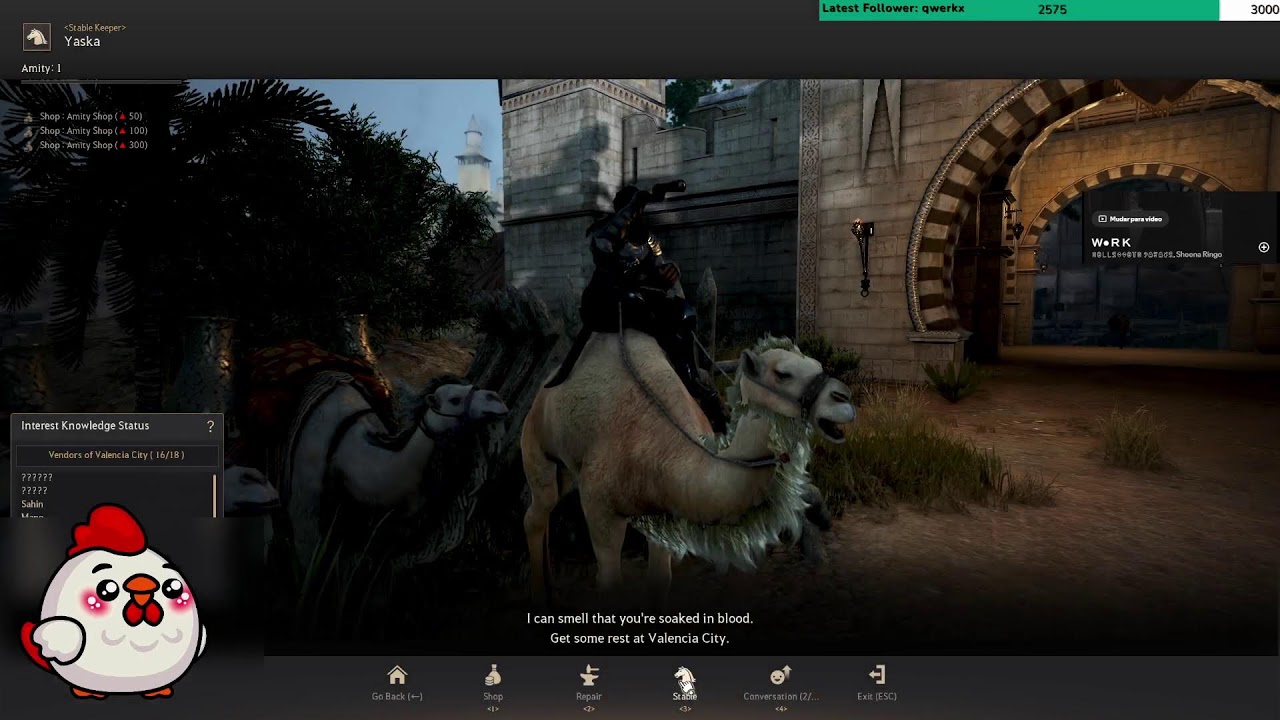The image size is (1280, 720).
Task: Click the bag icon beside Amity Shop 100
Action: point(28,131)
